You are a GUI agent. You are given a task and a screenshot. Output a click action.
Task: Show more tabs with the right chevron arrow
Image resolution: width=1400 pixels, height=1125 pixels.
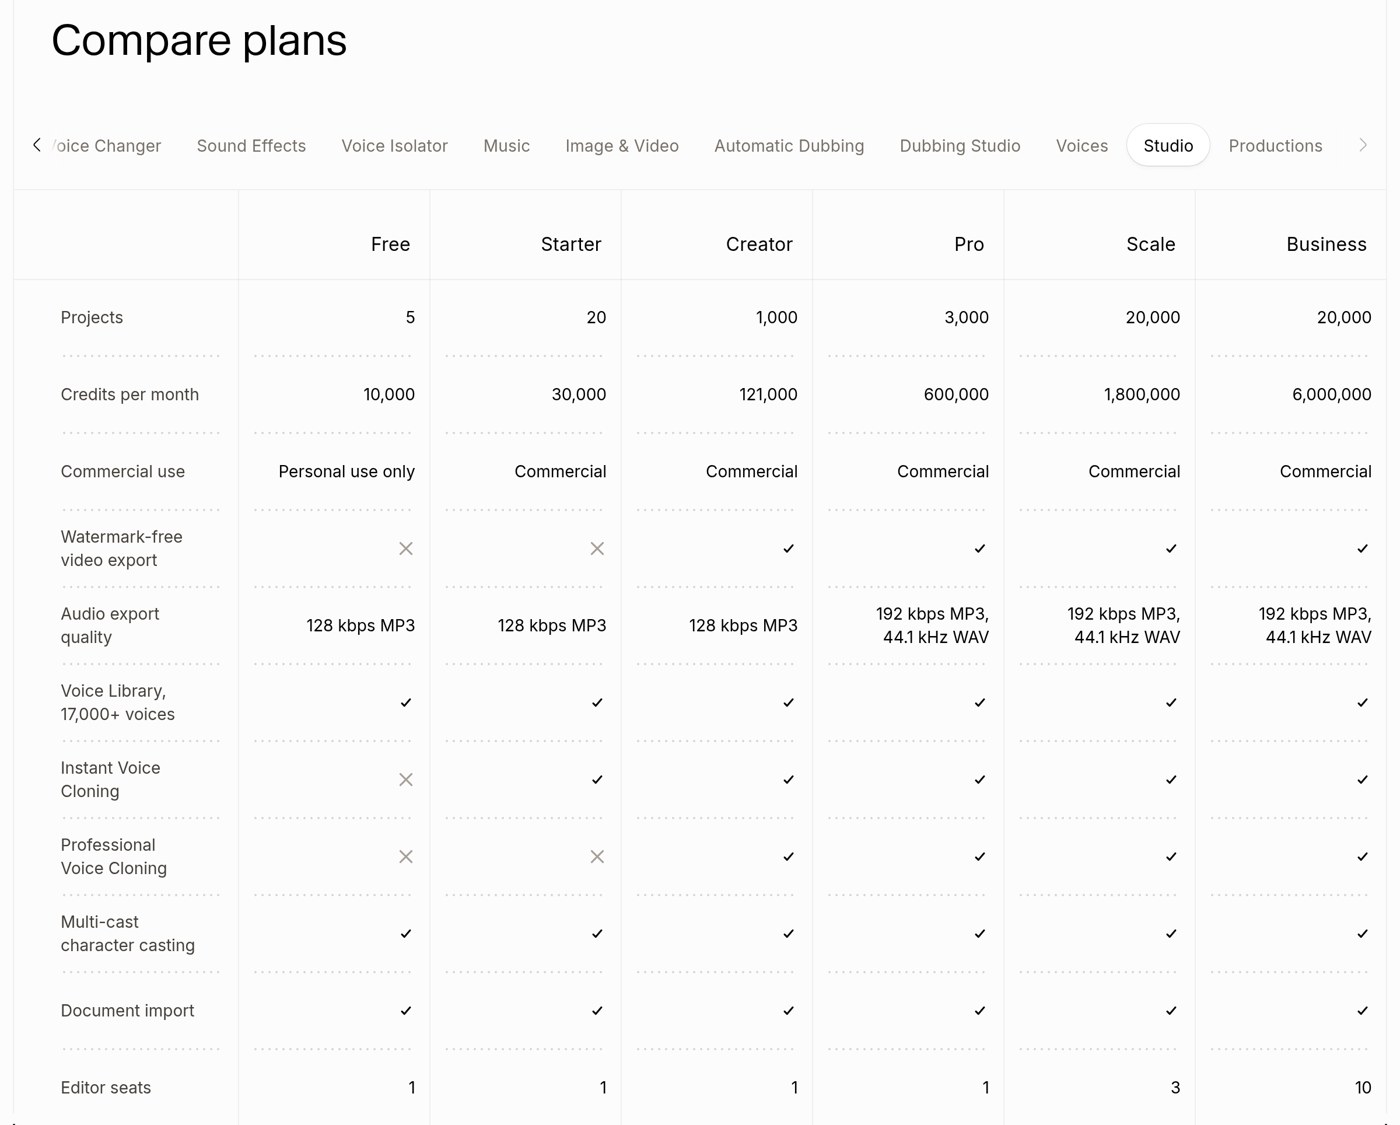[1363, 145]
